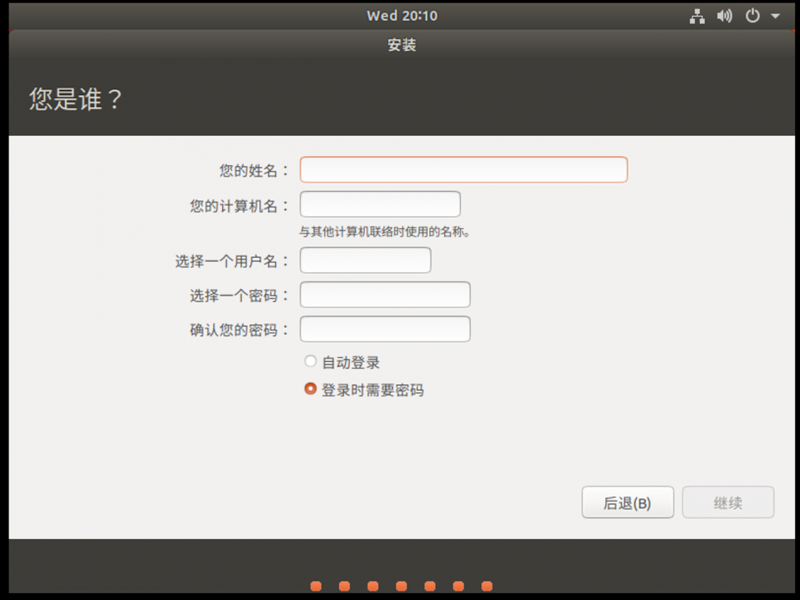800x600 pixels.
Task: Click the 选择一个用户名 input box
Action: coord(365,260)
